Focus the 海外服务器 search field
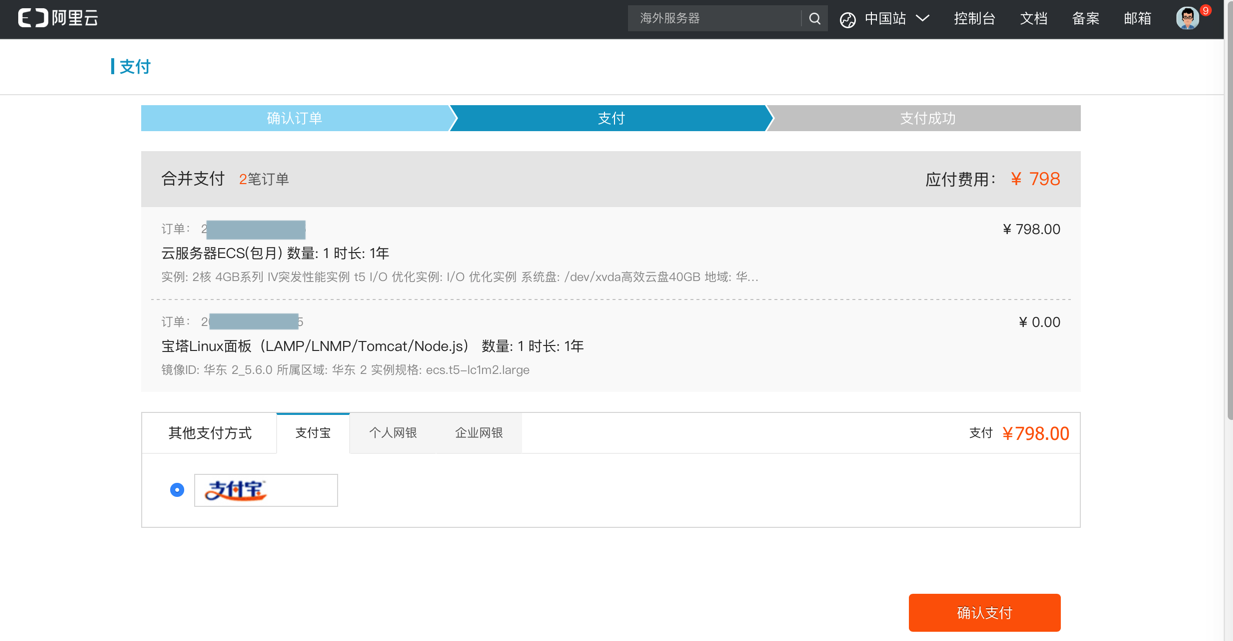Screen dimensions: 1233x641 coord(715,18)
